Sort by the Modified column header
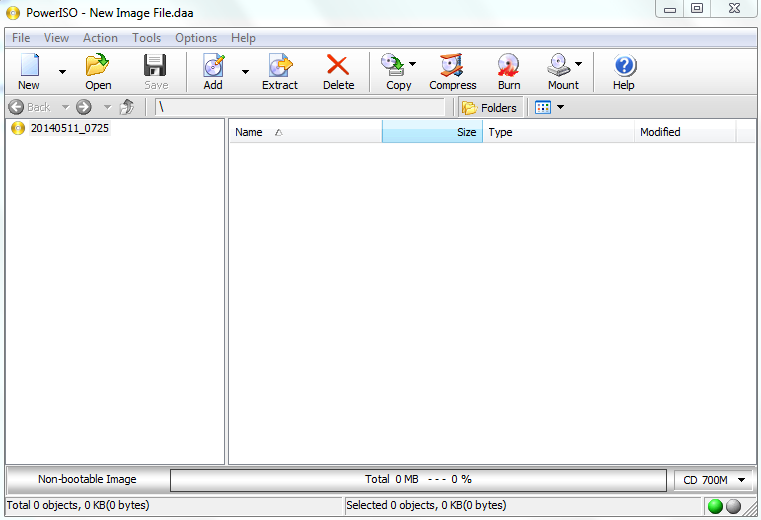Image resolution: width=761 pixels, height=520 pixels. (685, 132)
